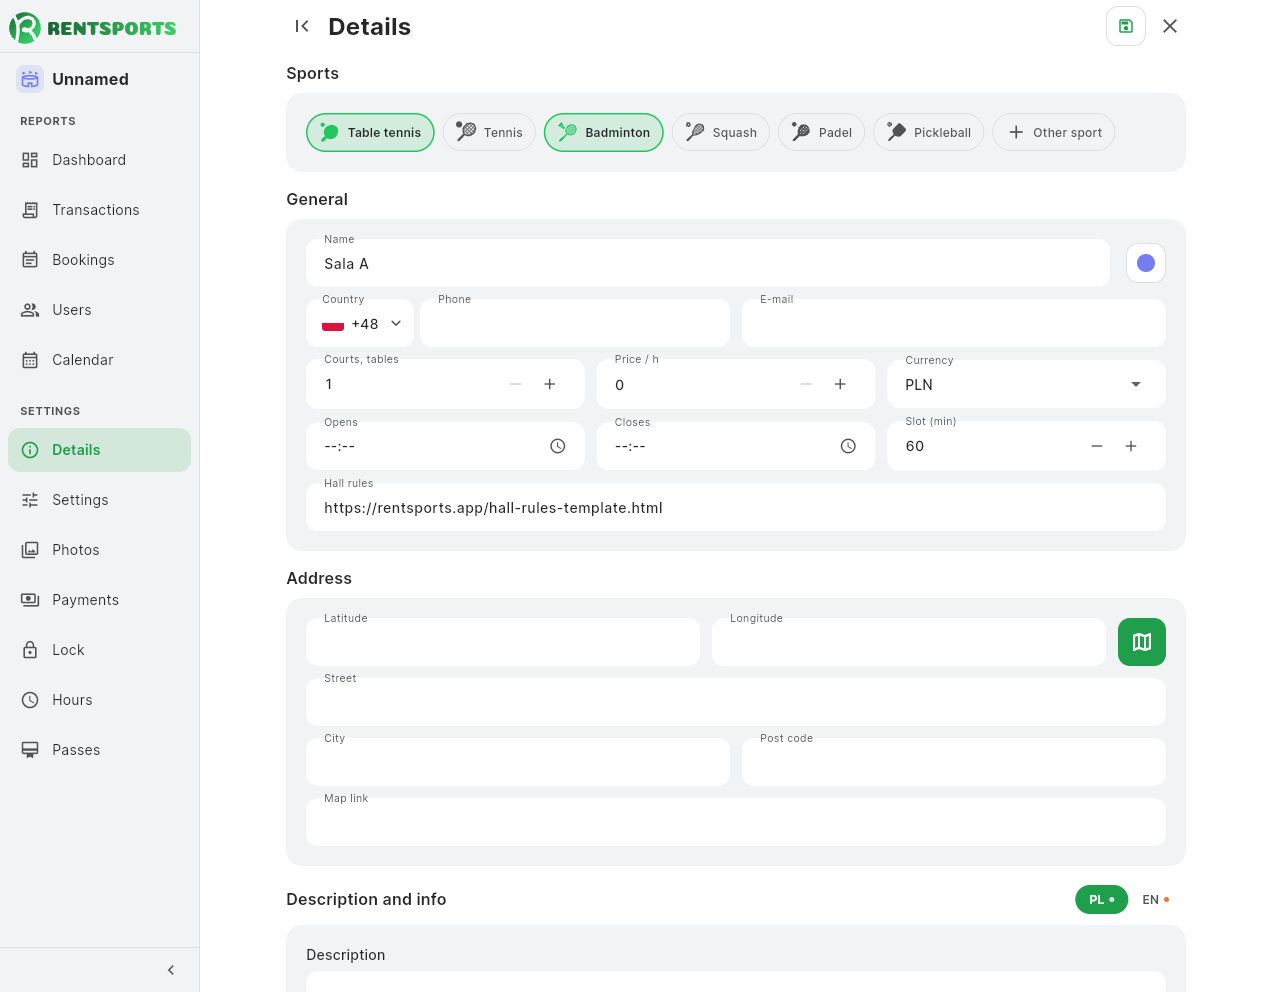
Task: Increase the Slot minutes value
Action: click(1131, 446)
